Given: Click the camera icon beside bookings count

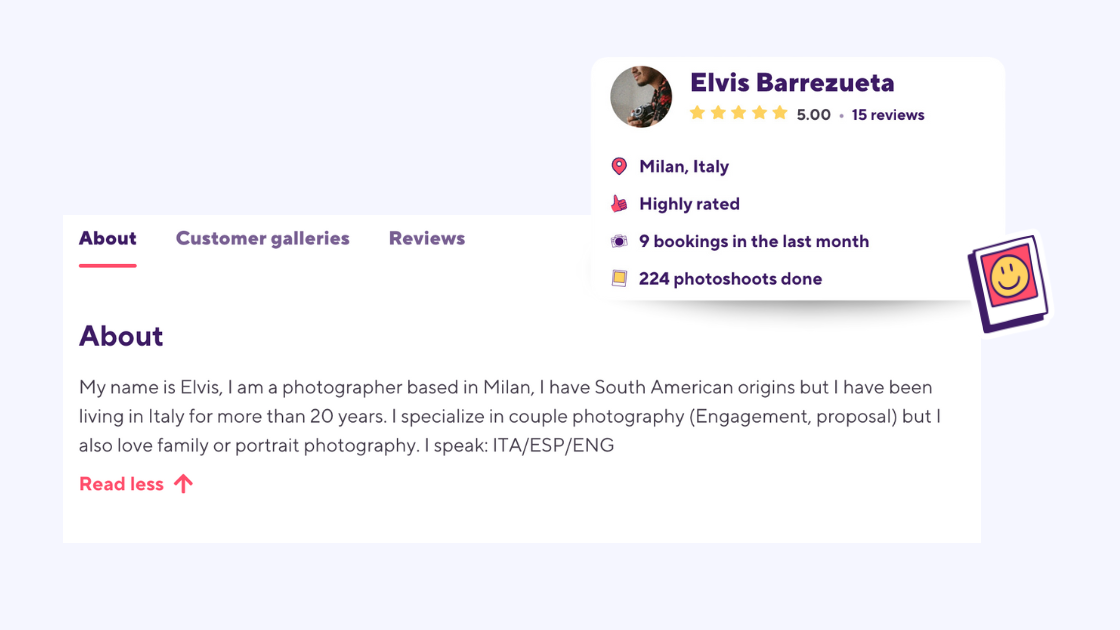Looking at the screenshot, I should point(620,240).
